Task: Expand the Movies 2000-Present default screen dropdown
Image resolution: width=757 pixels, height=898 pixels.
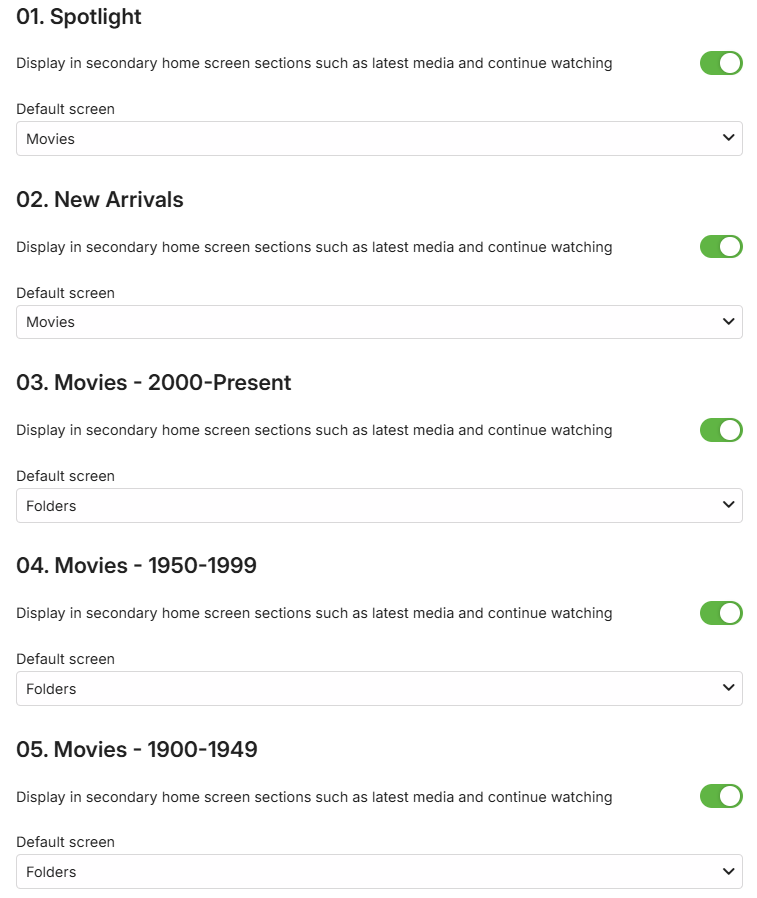Action: (x=379, y=506)
